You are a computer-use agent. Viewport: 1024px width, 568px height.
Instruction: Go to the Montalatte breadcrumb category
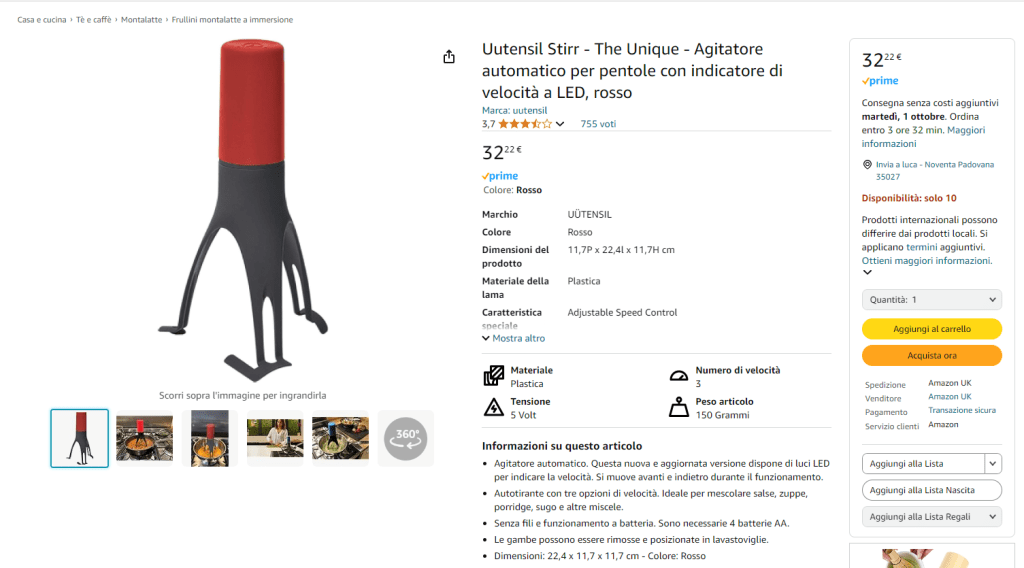pyautogui.click(x=141, y=20)
